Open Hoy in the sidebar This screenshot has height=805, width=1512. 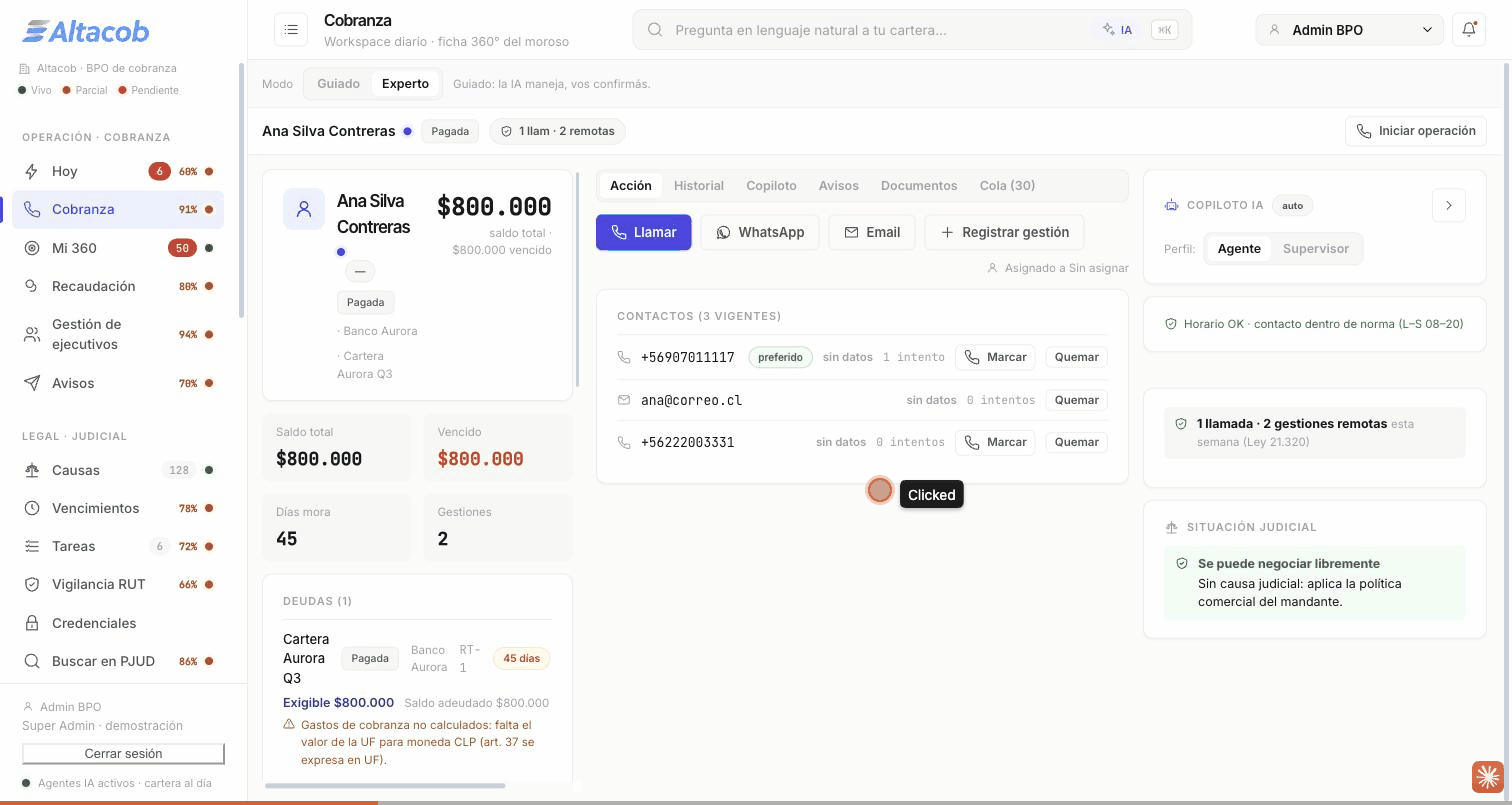pos(118,171)
